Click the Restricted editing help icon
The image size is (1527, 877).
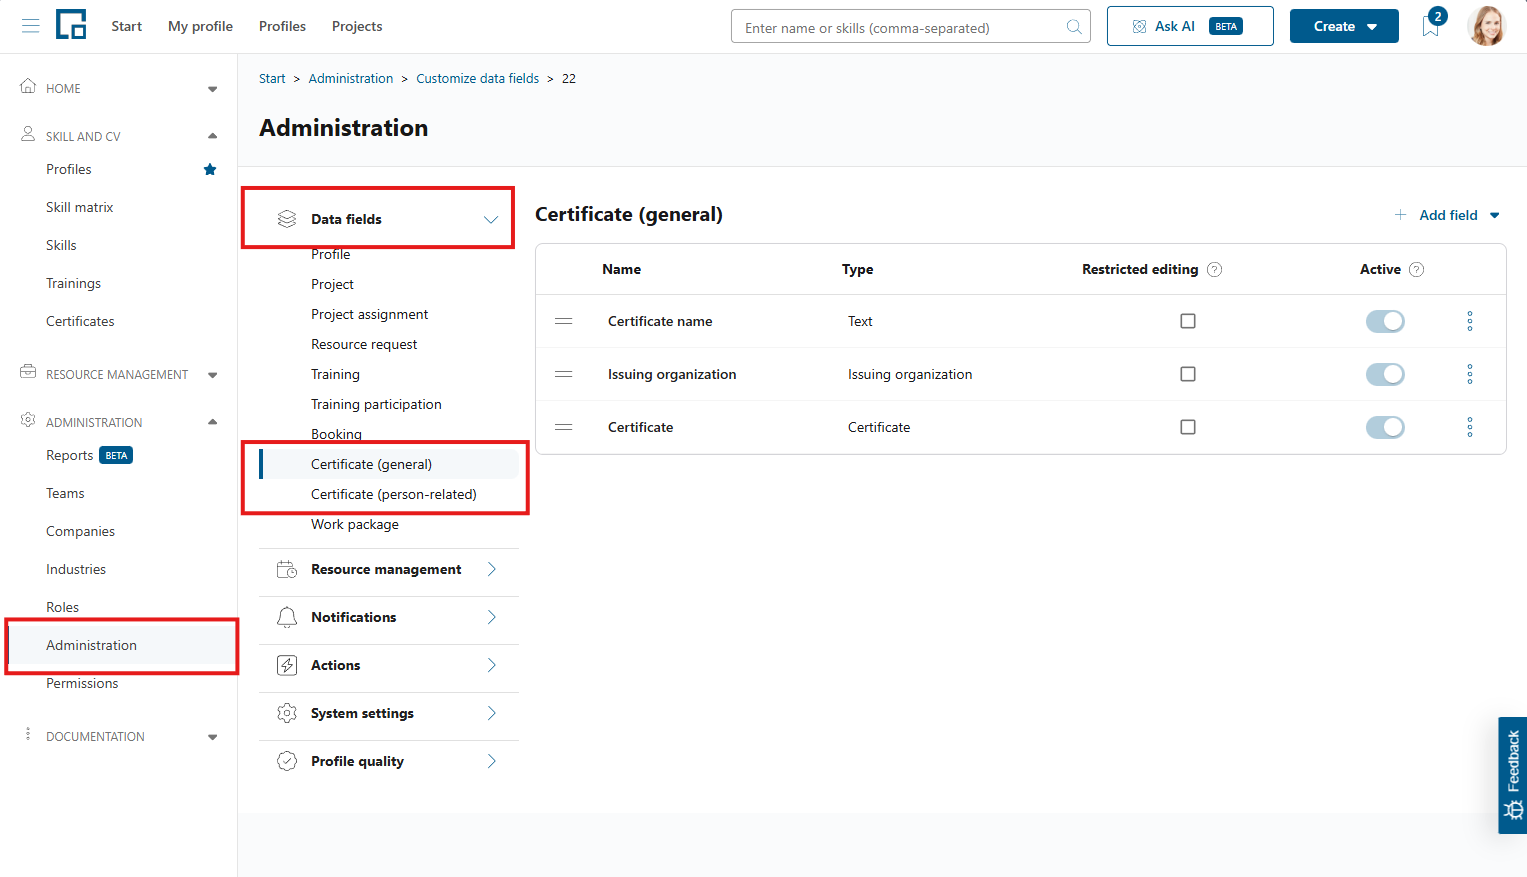[x=1214, y=269]
